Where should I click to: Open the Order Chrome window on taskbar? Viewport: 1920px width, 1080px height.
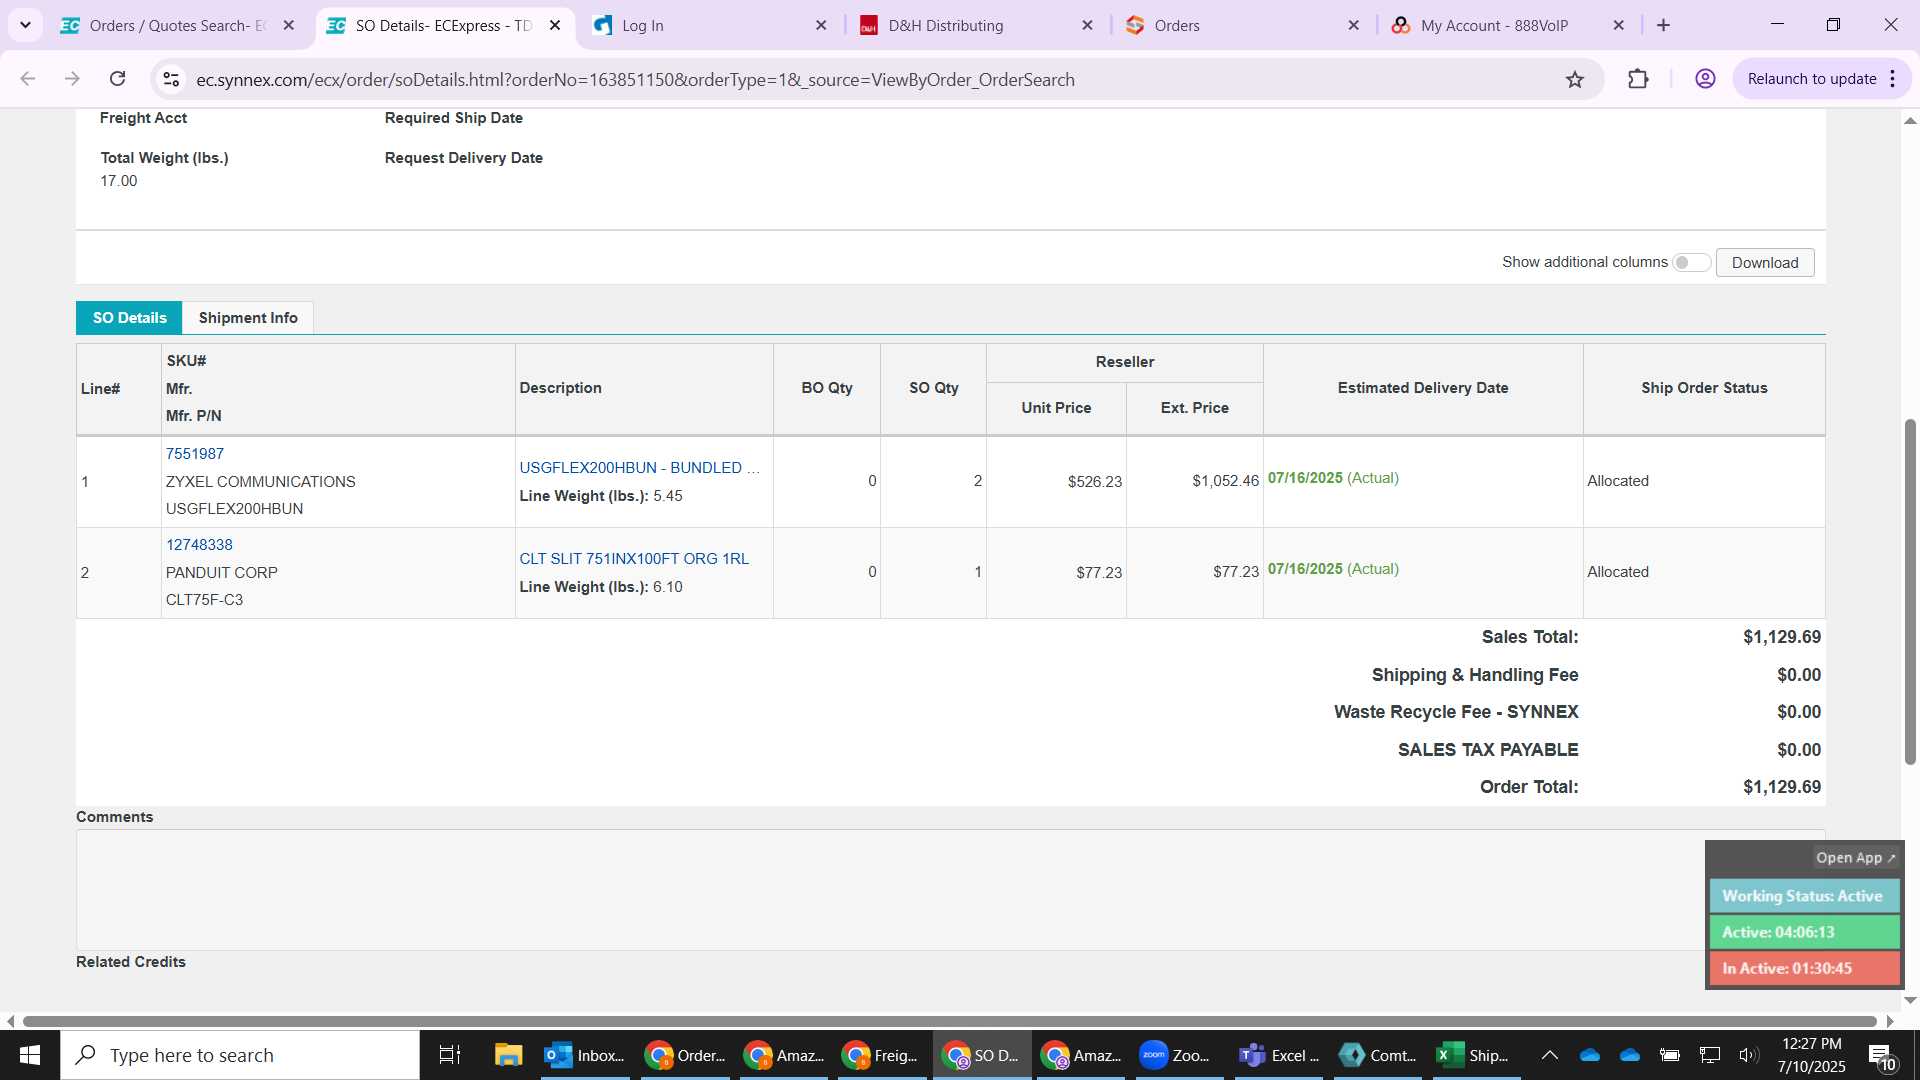(x=685, y=1055)
